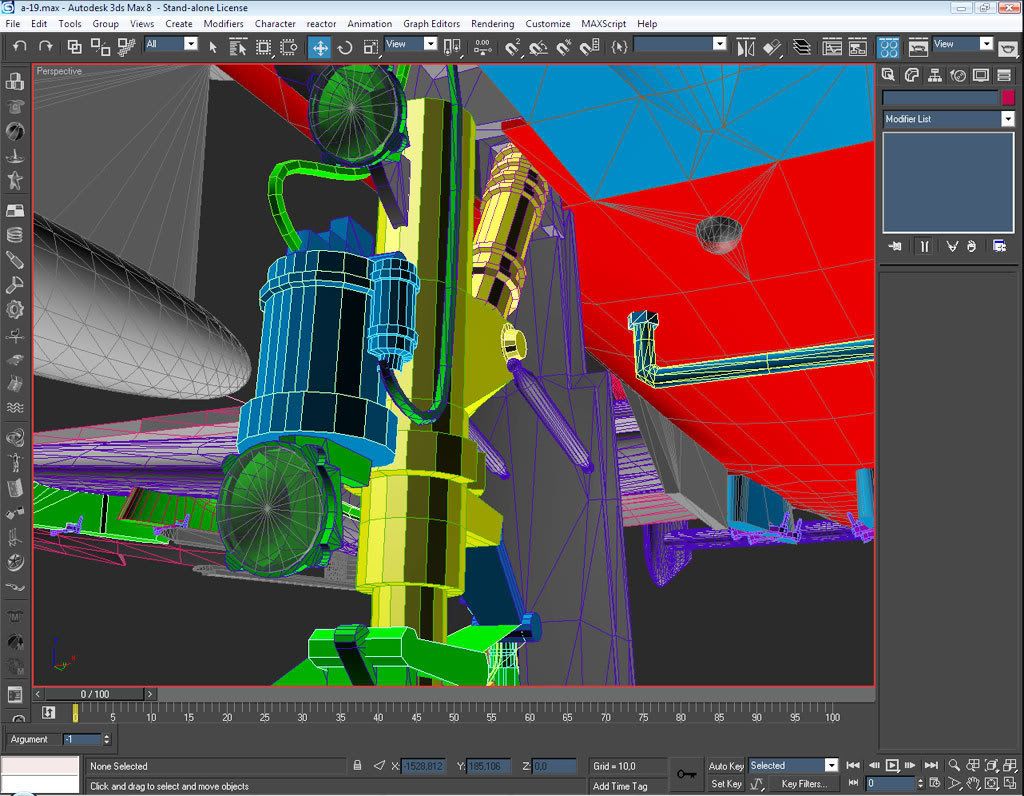Click the Mirror tool icon
1024x796 pixels.
pyautogui.click(x=746, y=47)
